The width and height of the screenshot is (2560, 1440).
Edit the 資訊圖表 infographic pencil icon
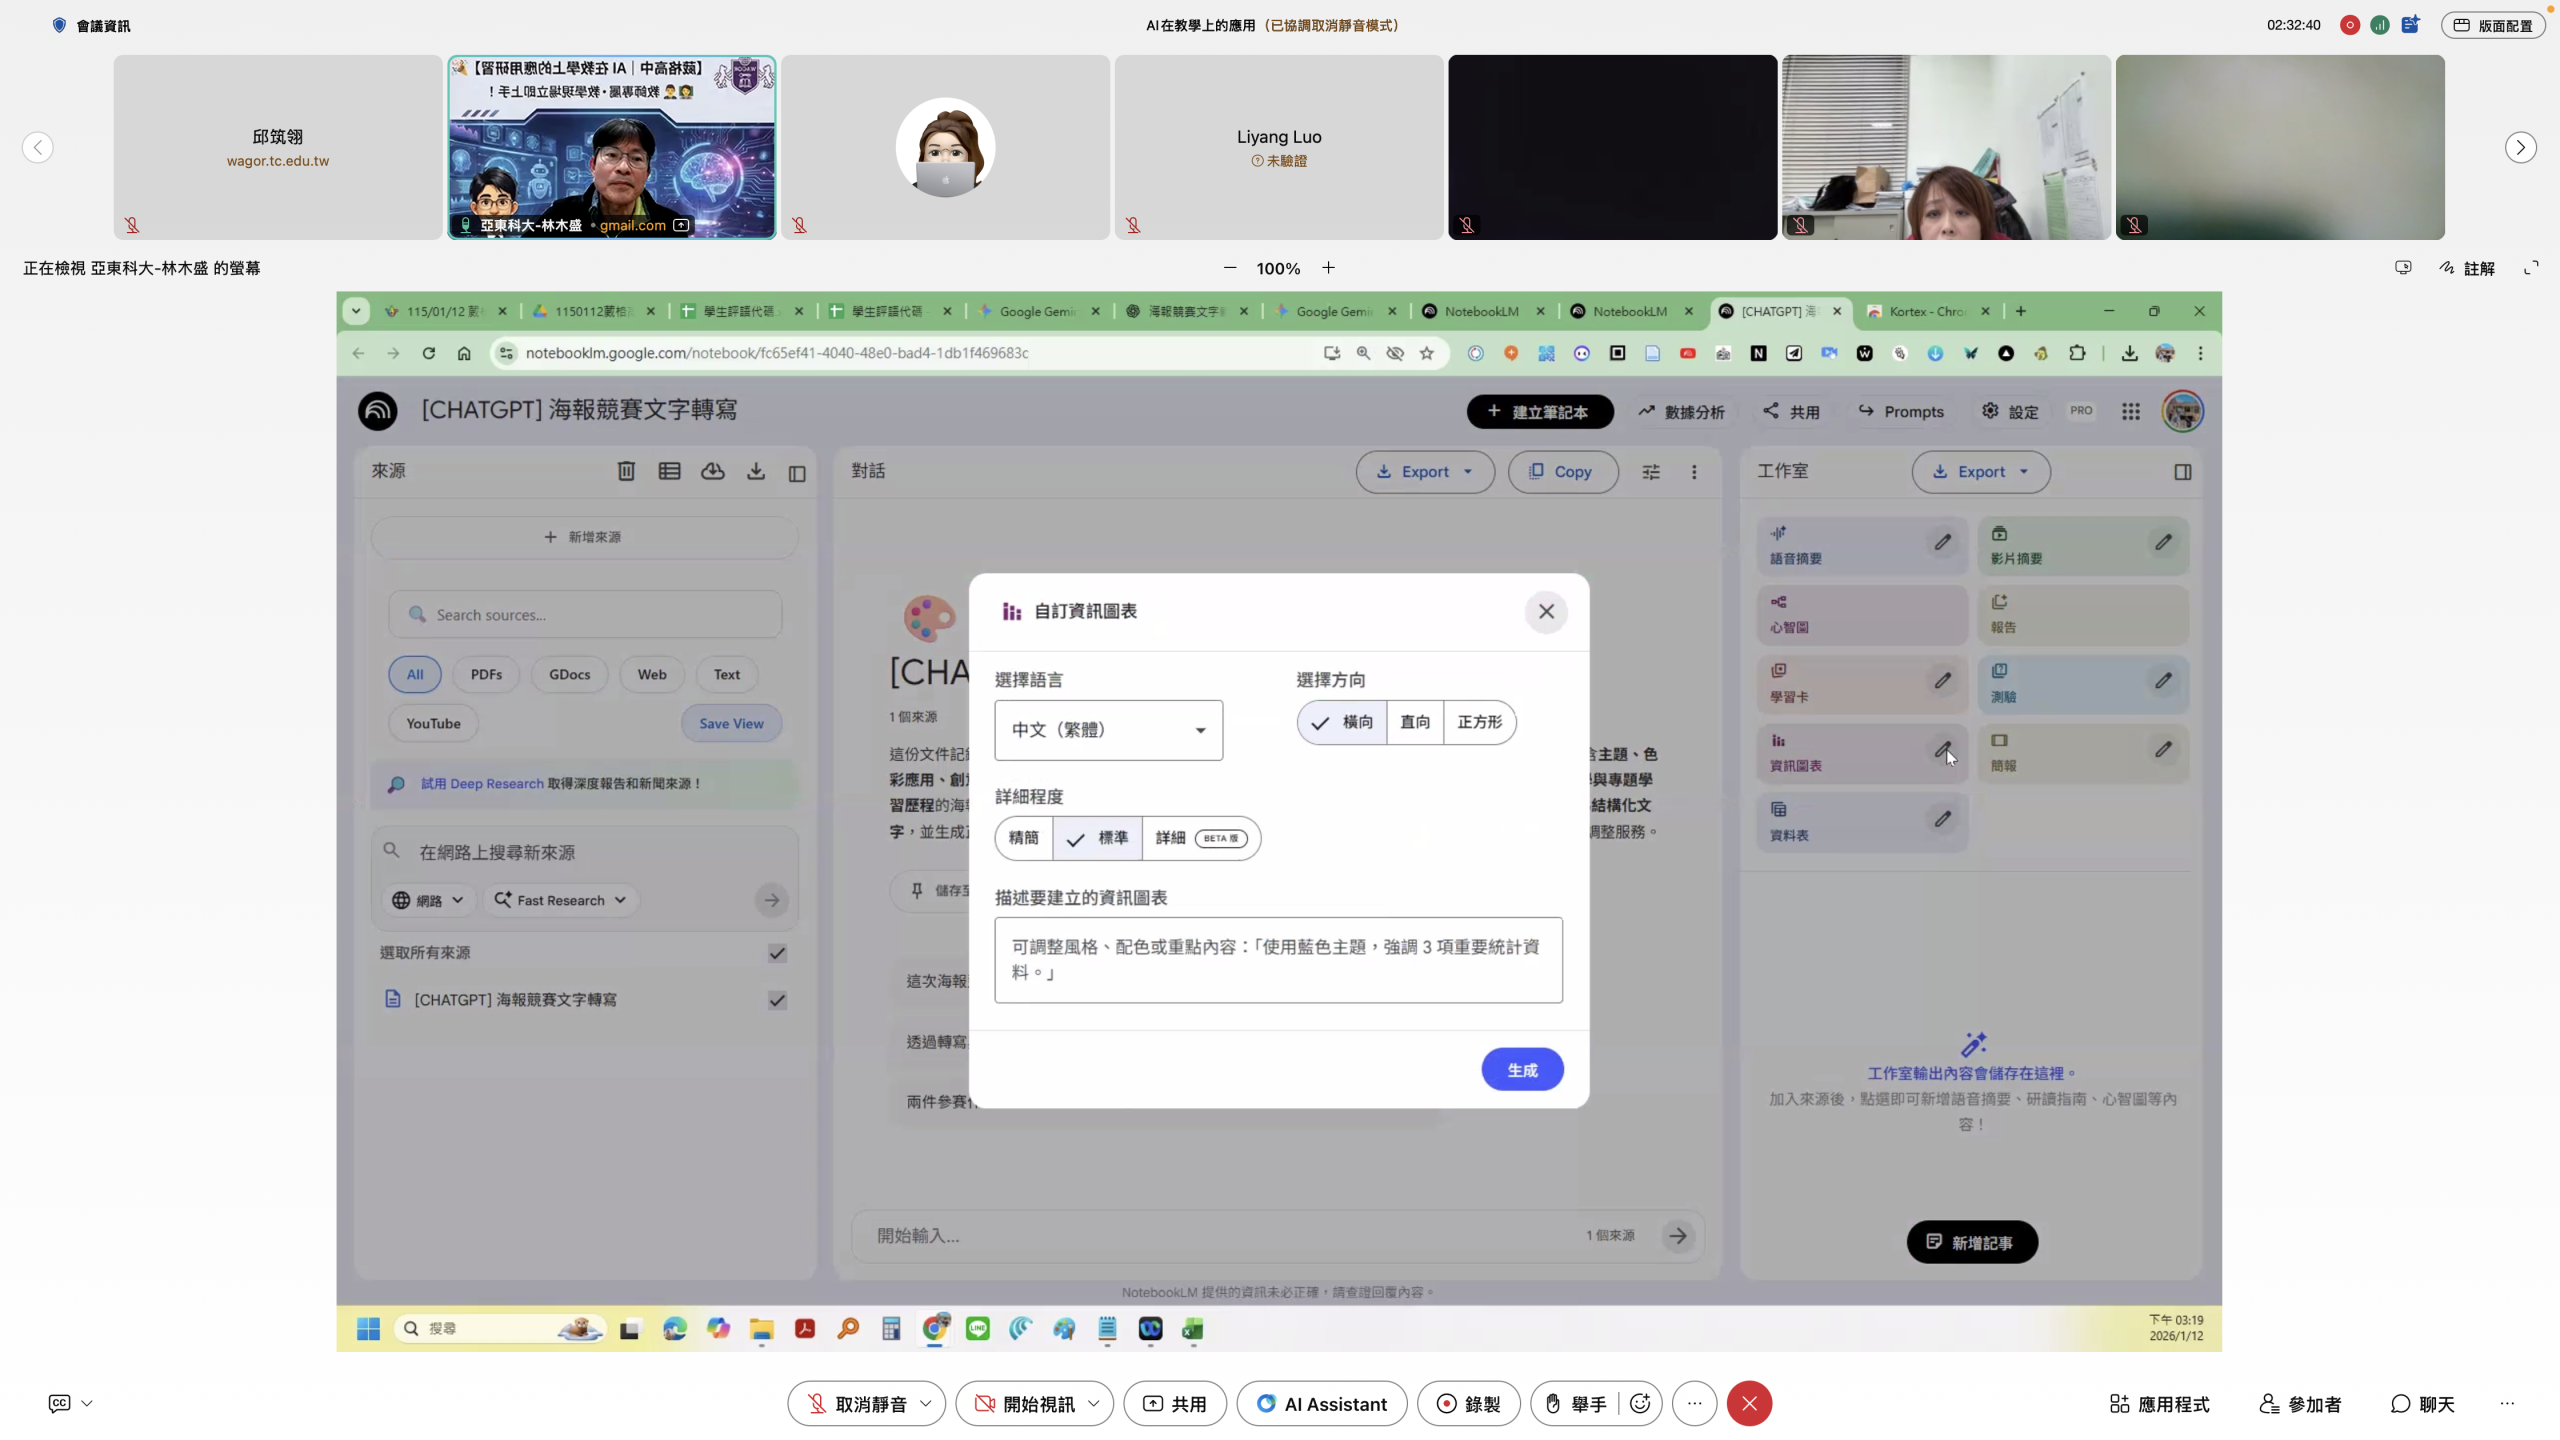(1942, 750)
